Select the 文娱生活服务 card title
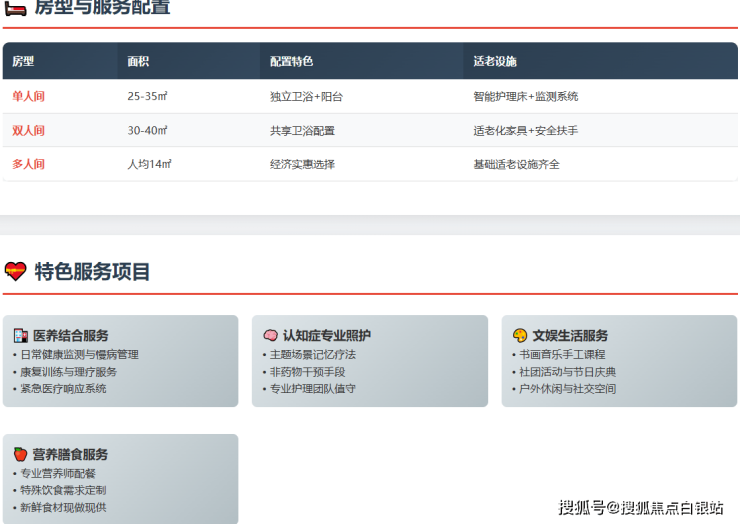Screen dimensions: 740x524 (570, 336)
